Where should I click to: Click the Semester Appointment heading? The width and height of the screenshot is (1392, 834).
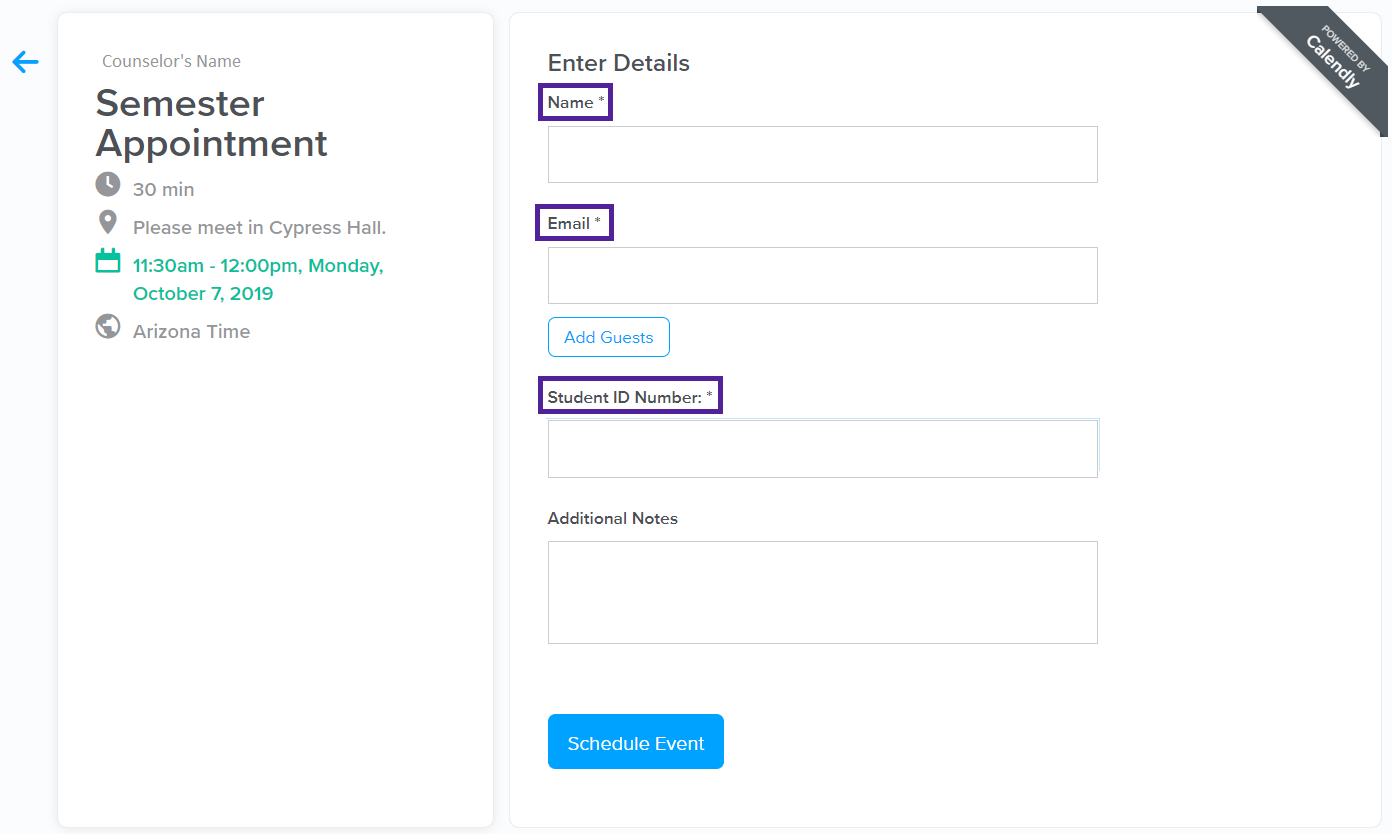pyautogui.click(x=212, y=123)
